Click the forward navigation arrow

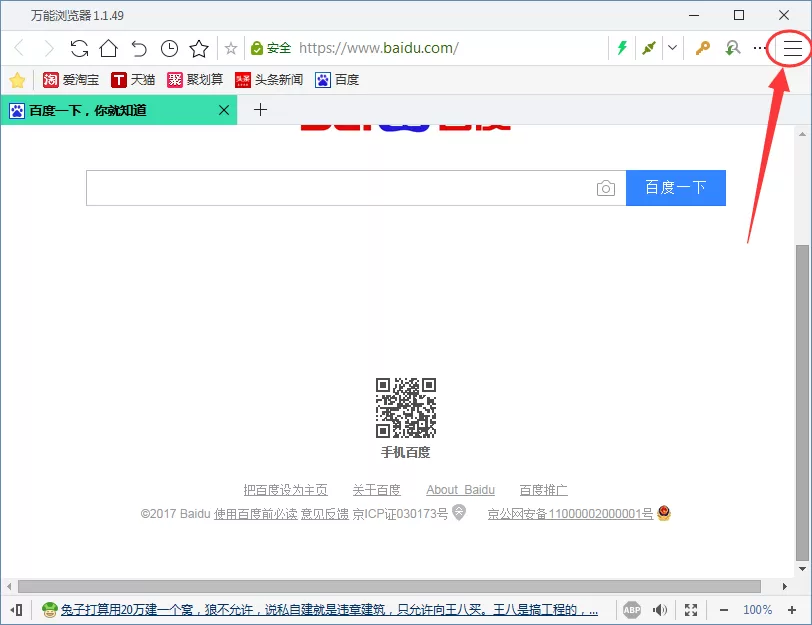(x=49, y=48)
